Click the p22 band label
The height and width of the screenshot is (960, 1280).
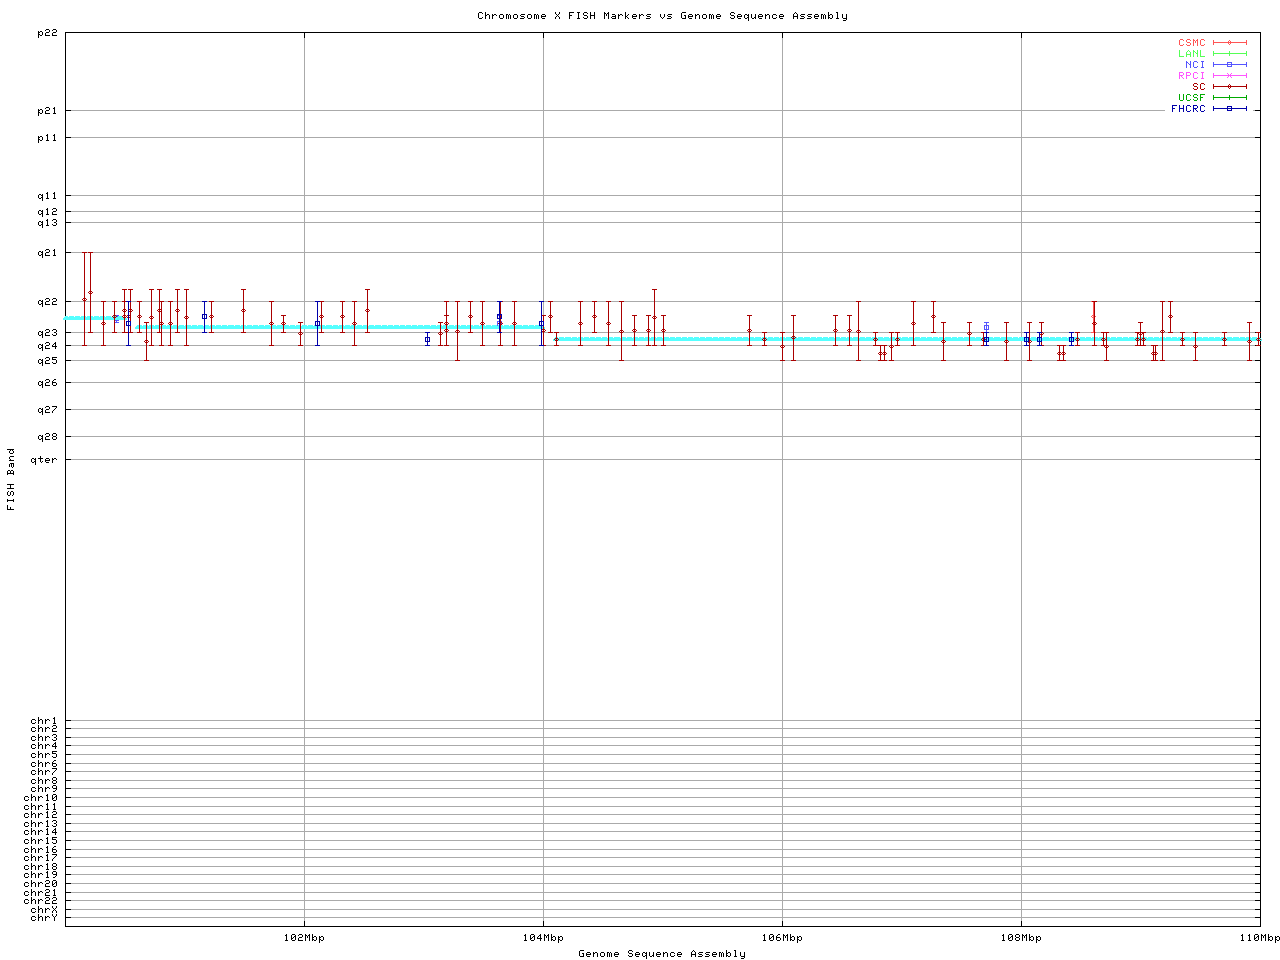(x=47, y=33)
